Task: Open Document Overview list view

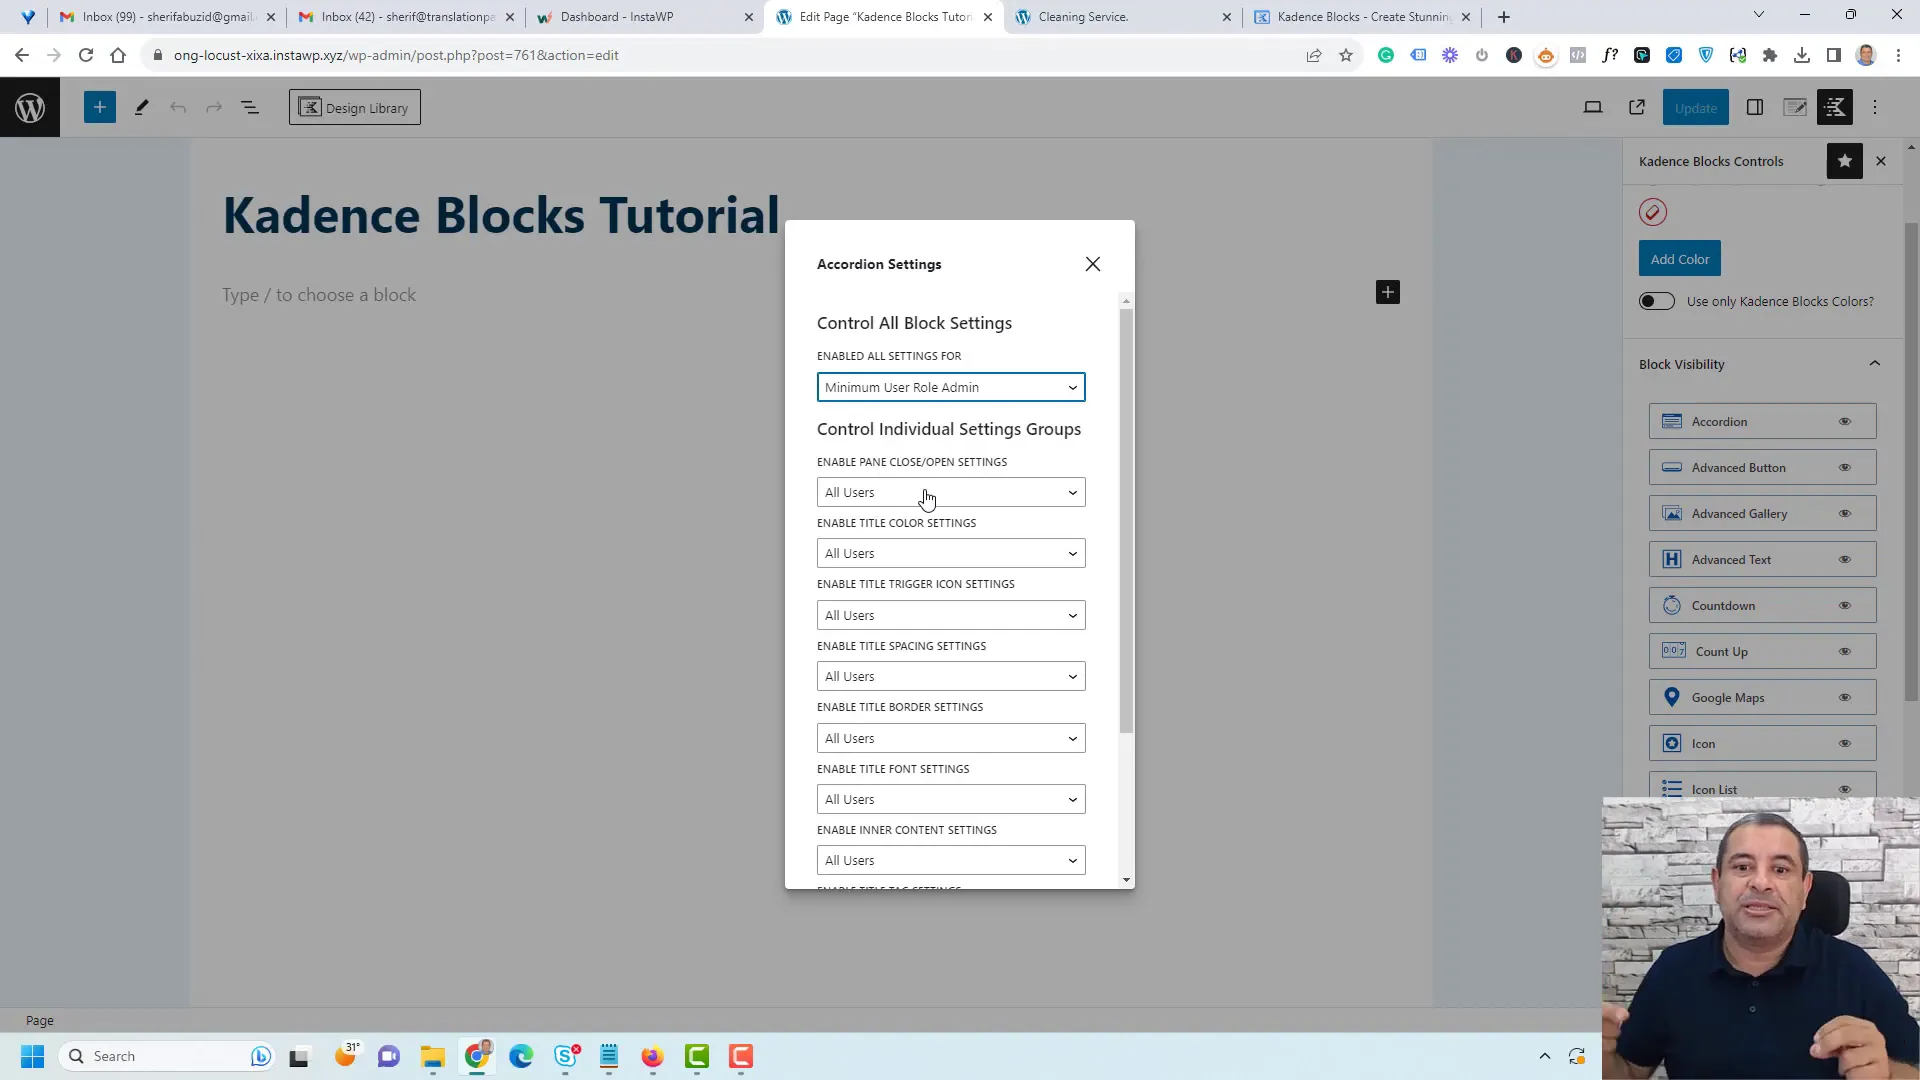Action: pos(250,107)
